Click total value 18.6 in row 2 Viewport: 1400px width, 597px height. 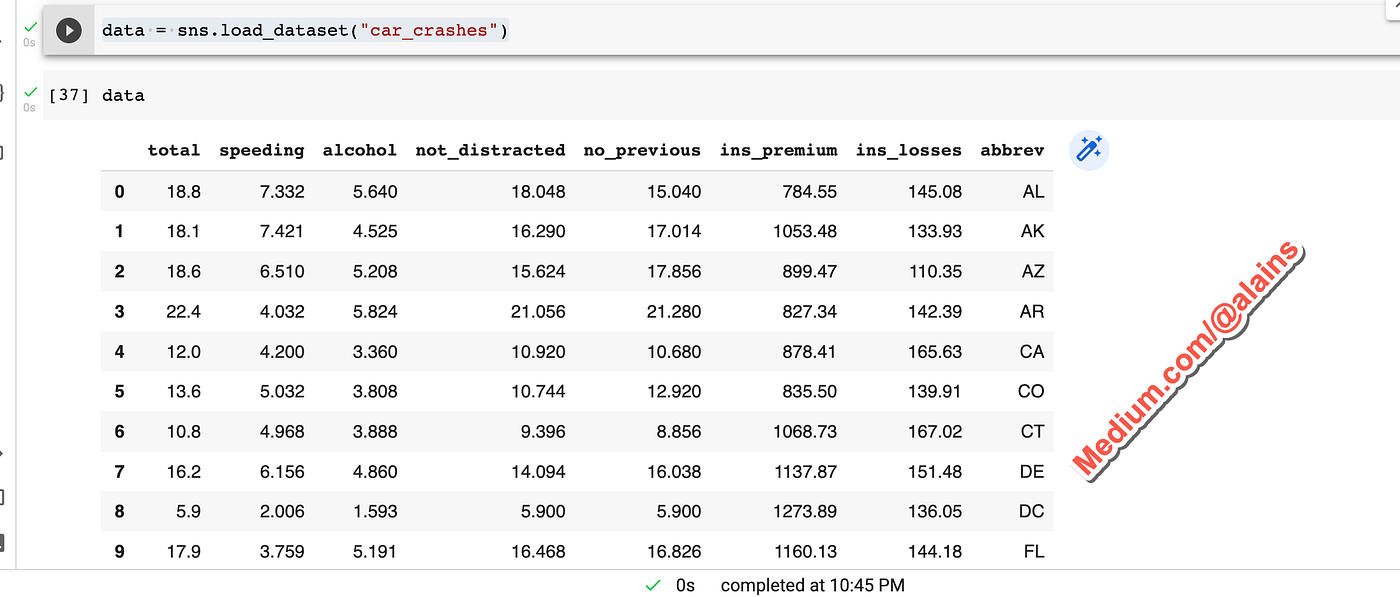pyautogui.click(x=184, y=271)
